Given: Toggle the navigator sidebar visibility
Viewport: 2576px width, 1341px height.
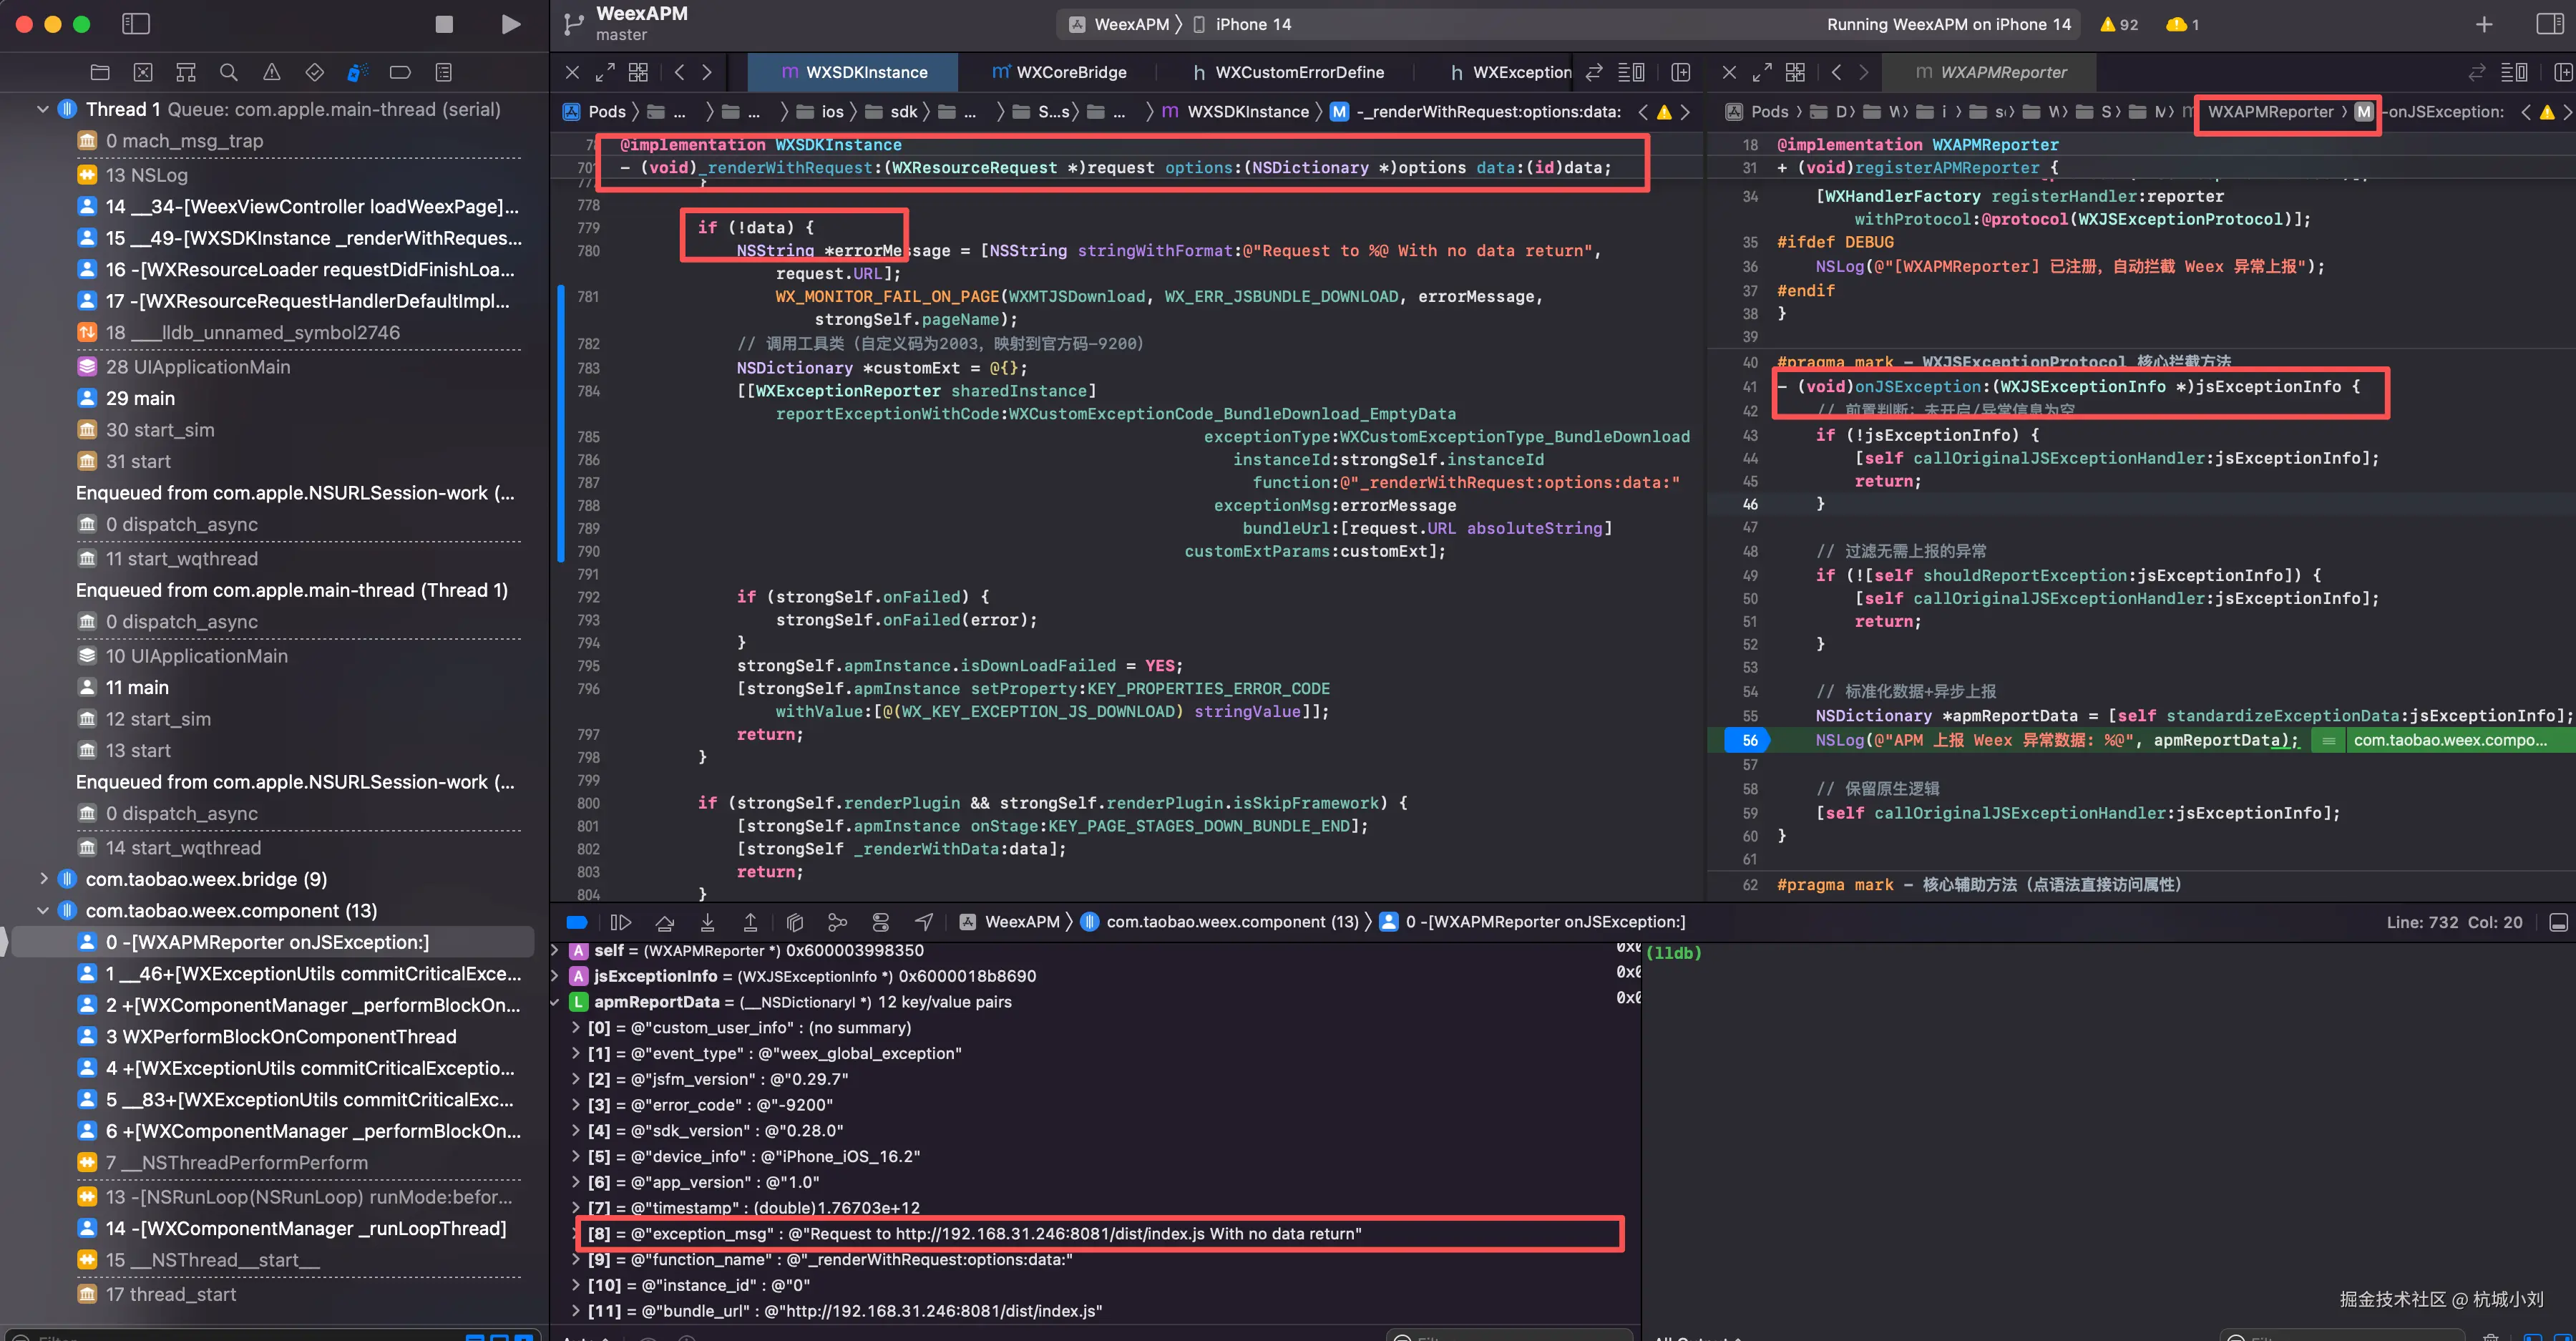Looking at the screenshot, I should [x=136, y=24].
